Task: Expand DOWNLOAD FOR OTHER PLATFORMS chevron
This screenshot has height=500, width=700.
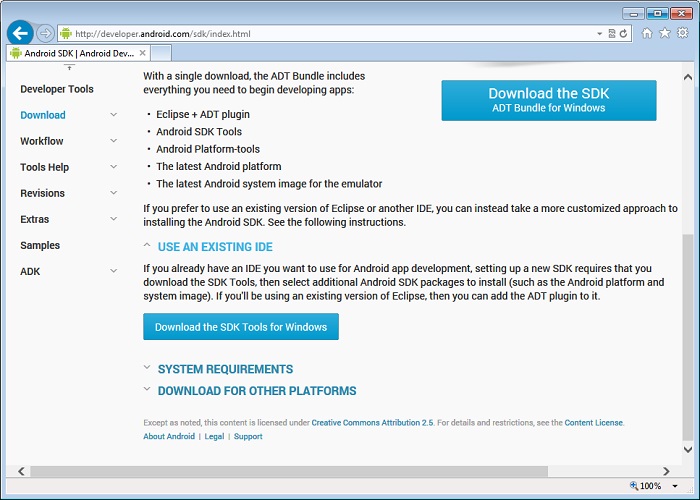Action: tap(146, 389)
